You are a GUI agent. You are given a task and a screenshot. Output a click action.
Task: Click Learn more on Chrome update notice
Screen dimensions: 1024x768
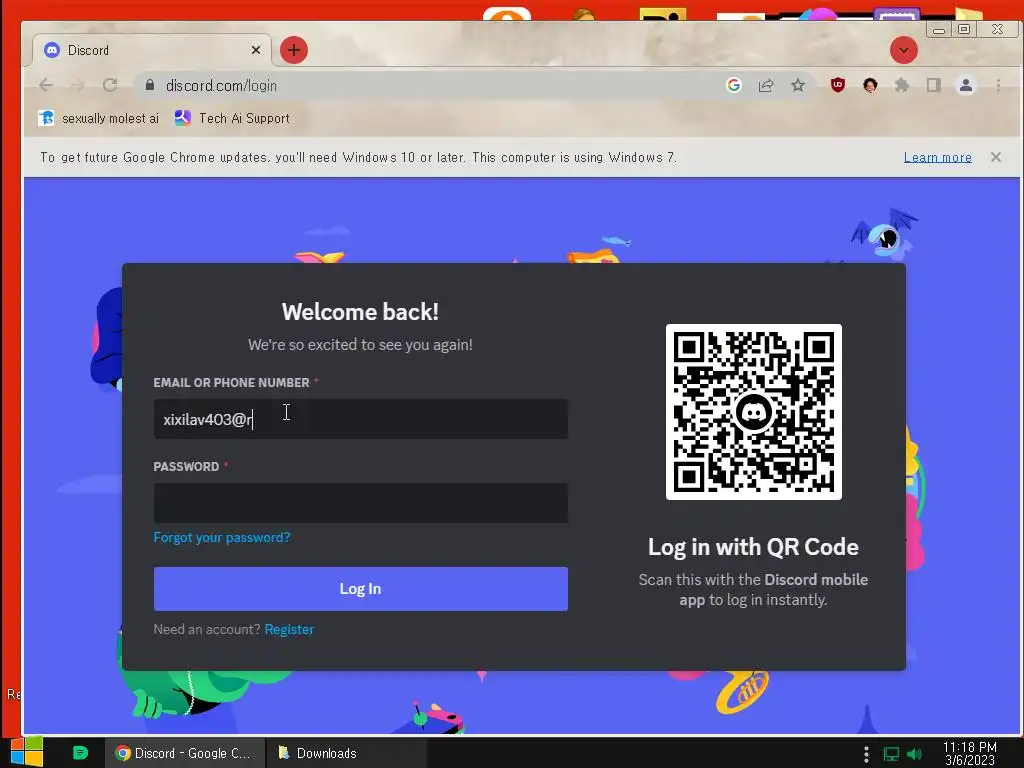pyautogui.click(x=938, y=157)
